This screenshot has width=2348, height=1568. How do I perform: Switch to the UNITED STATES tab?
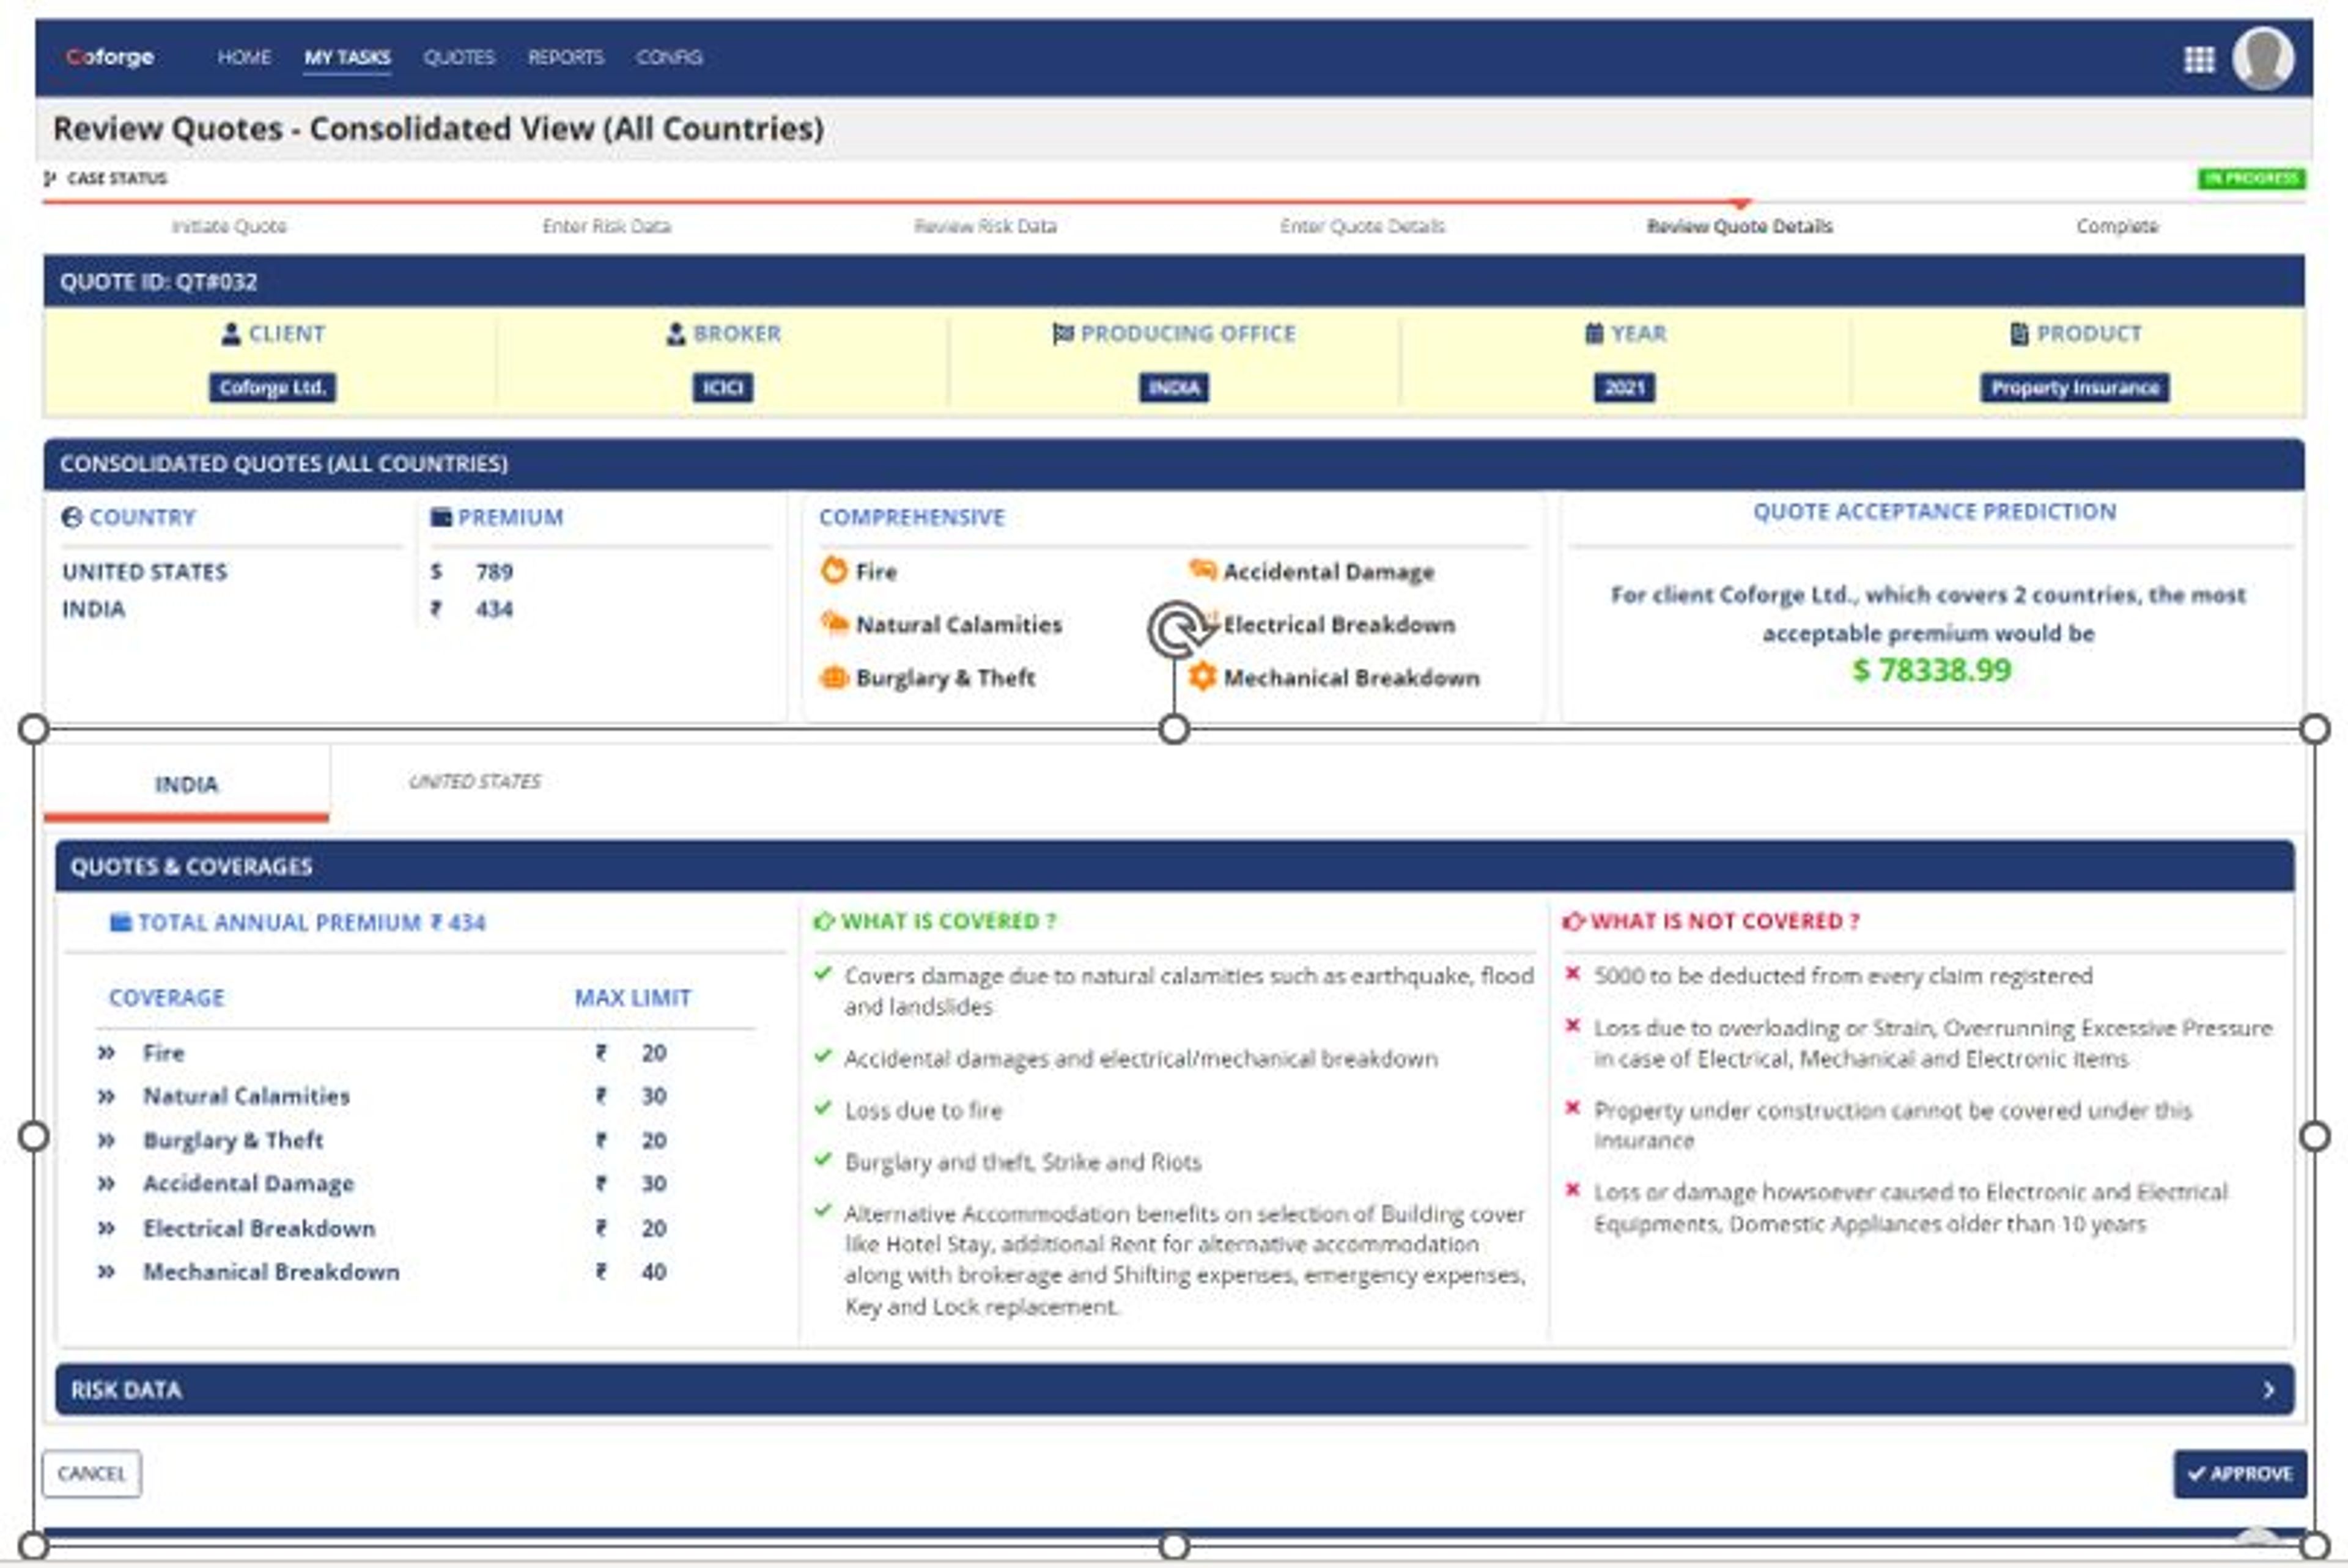[x=474, y=782]
